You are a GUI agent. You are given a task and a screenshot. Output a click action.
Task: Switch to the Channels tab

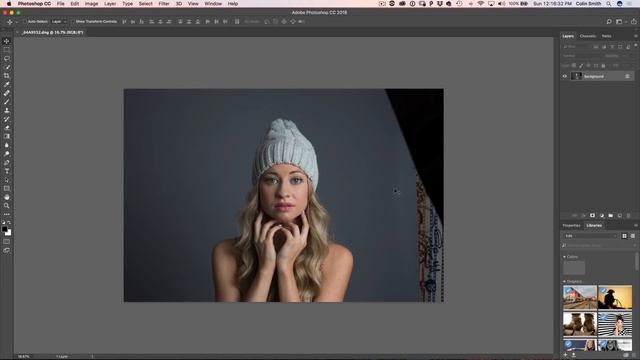588,36
